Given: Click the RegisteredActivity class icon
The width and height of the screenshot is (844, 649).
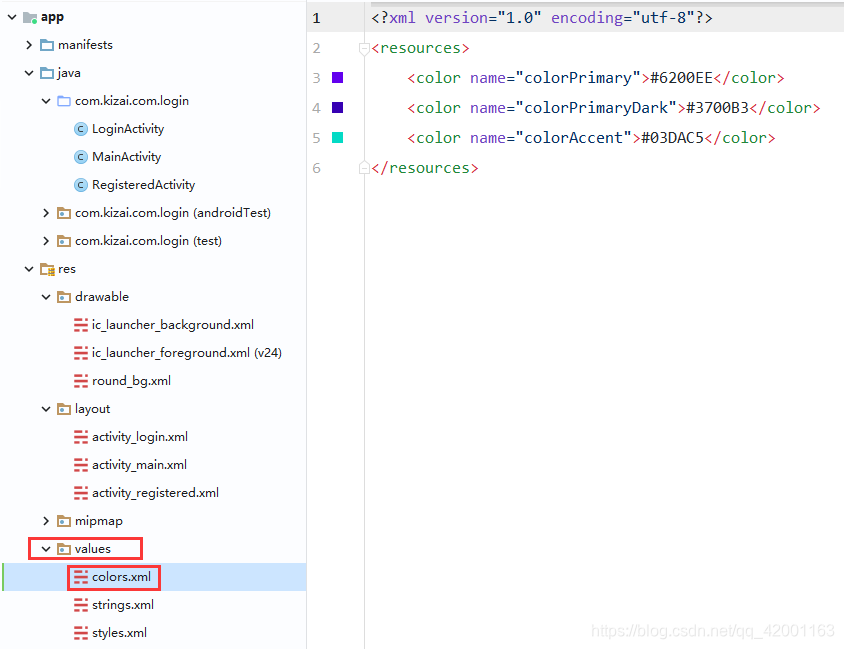Looking at the screenshot, I should click(x=81, y=185).
